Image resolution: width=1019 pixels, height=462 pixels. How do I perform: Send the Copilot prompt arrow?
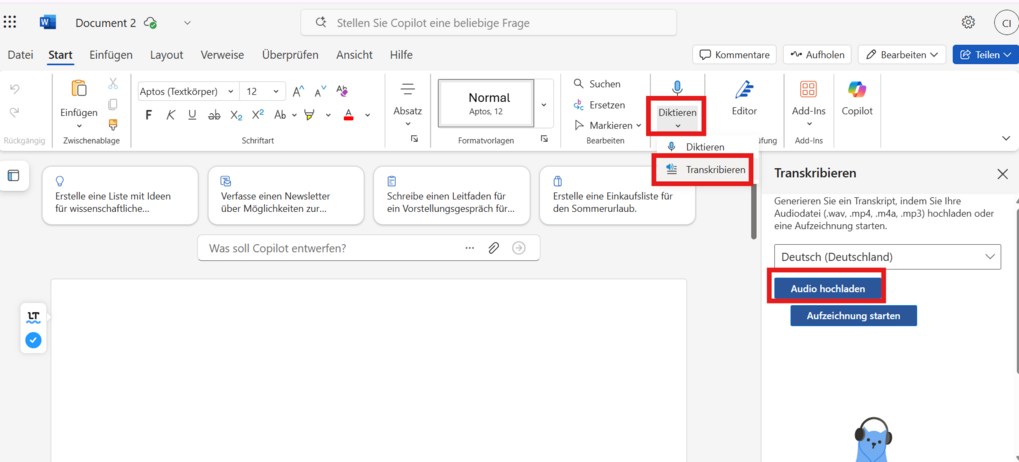(x=519, y=248)
